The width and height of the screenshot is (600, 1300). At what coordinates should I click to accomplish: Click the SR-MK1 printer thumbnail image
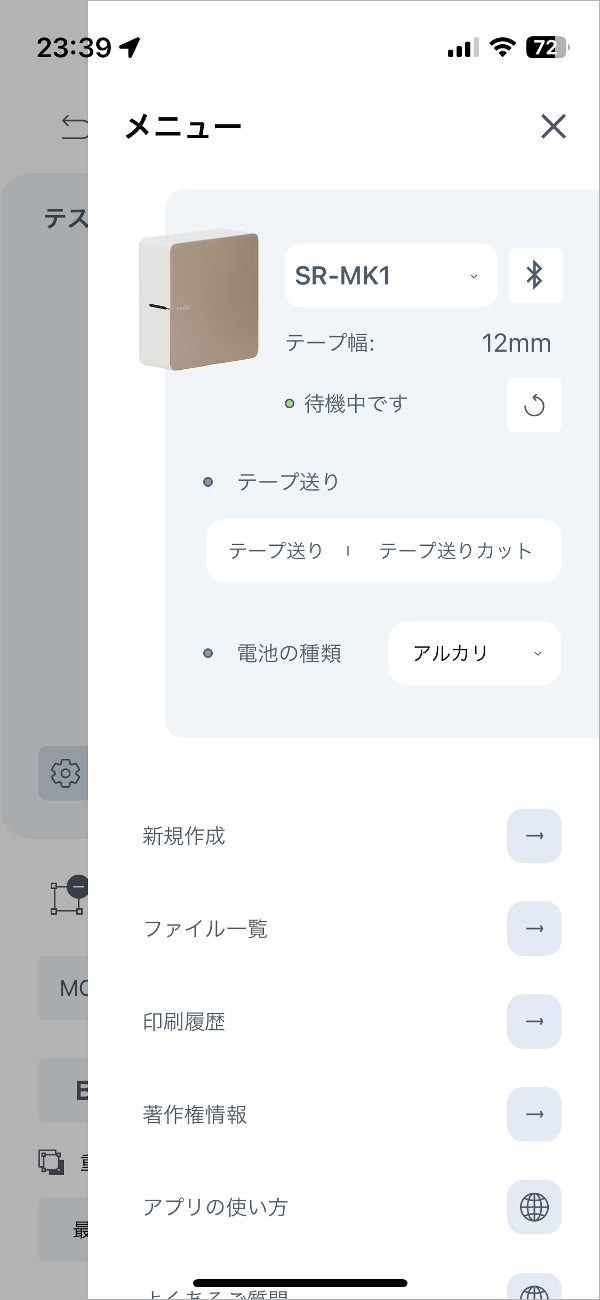tap(198, 299)
